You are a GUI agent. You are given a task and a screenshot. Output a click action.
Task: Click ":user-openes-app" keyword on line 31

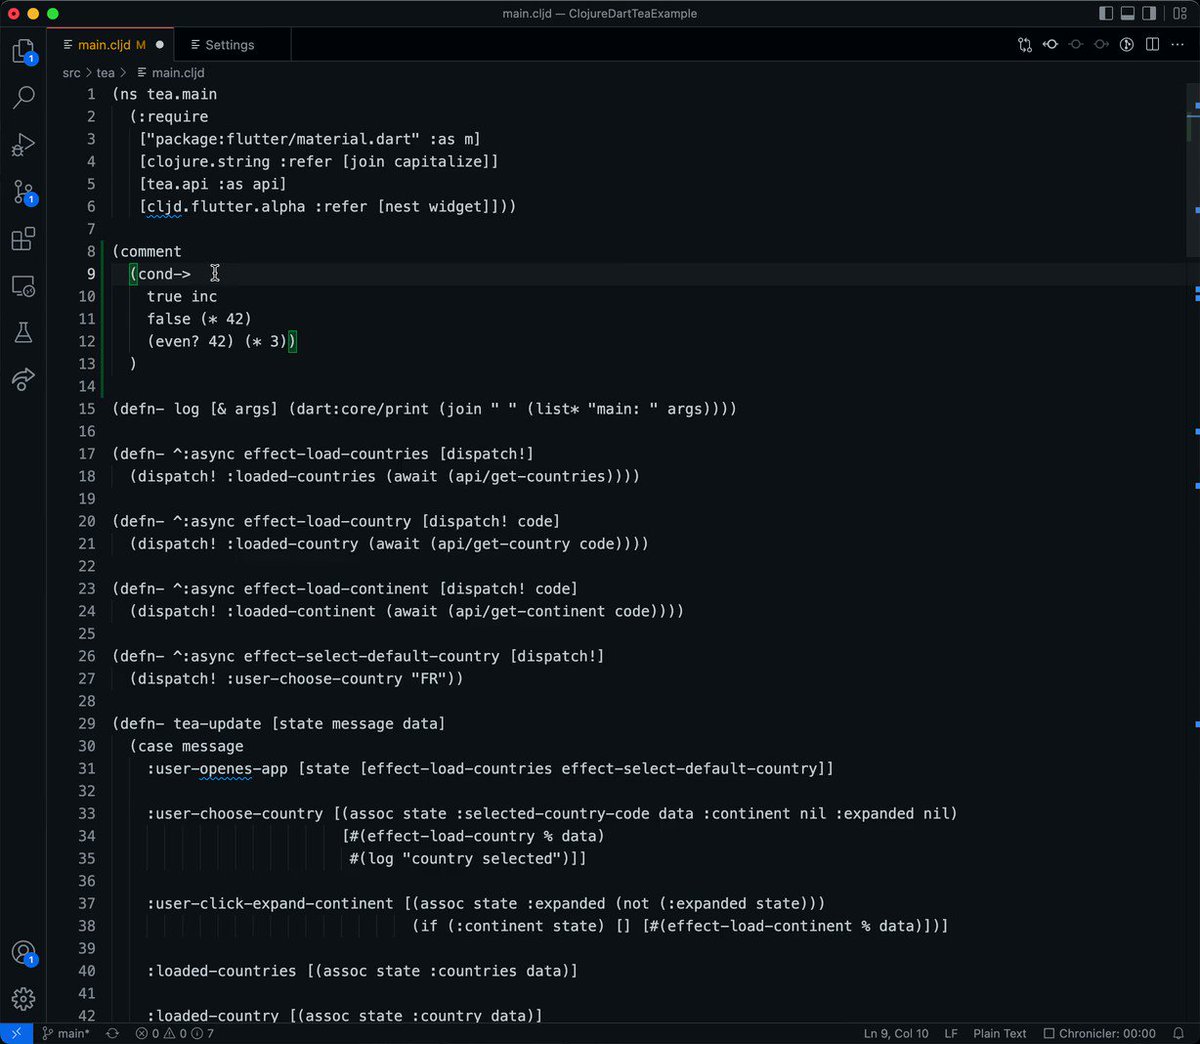[217, 768]
